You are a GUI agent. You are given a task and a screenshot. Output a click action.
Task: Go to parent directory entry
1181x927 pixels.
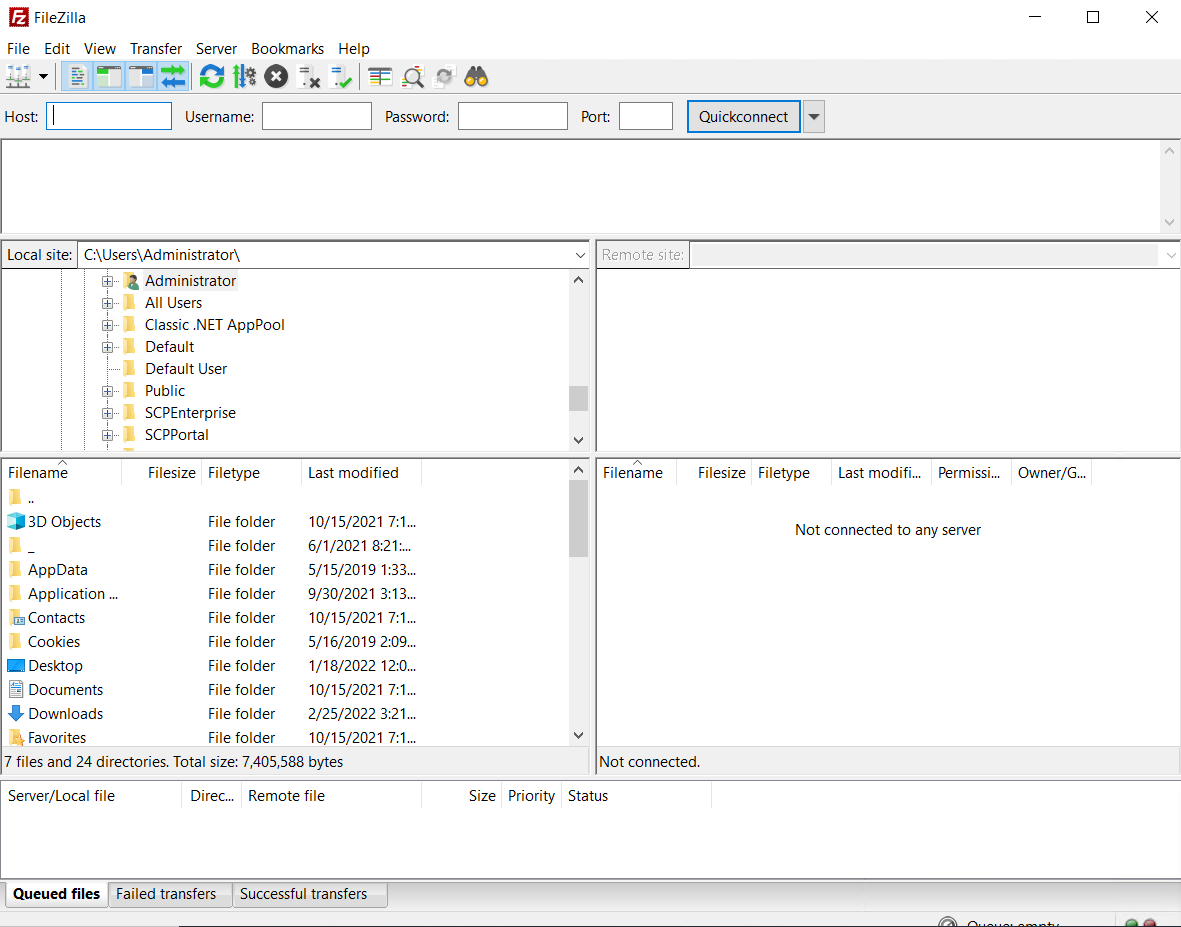(x=30, y=499)
